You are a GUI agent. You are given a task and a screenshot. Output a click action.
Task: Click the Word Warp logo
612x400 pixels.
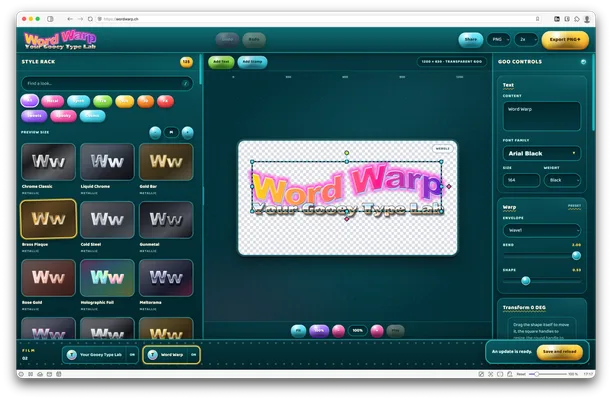[60, 40]
